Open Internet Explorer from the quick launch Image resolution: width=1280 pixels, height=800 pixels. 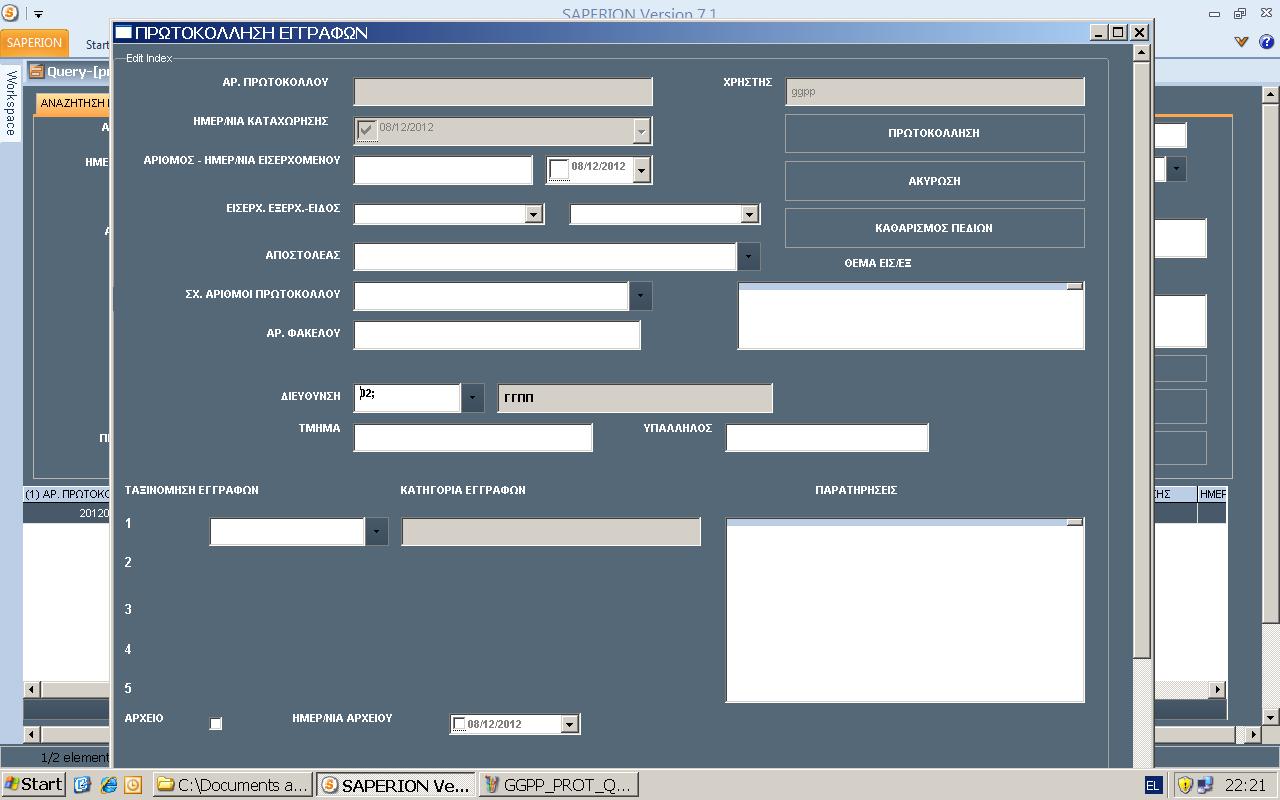click(108, 785)
